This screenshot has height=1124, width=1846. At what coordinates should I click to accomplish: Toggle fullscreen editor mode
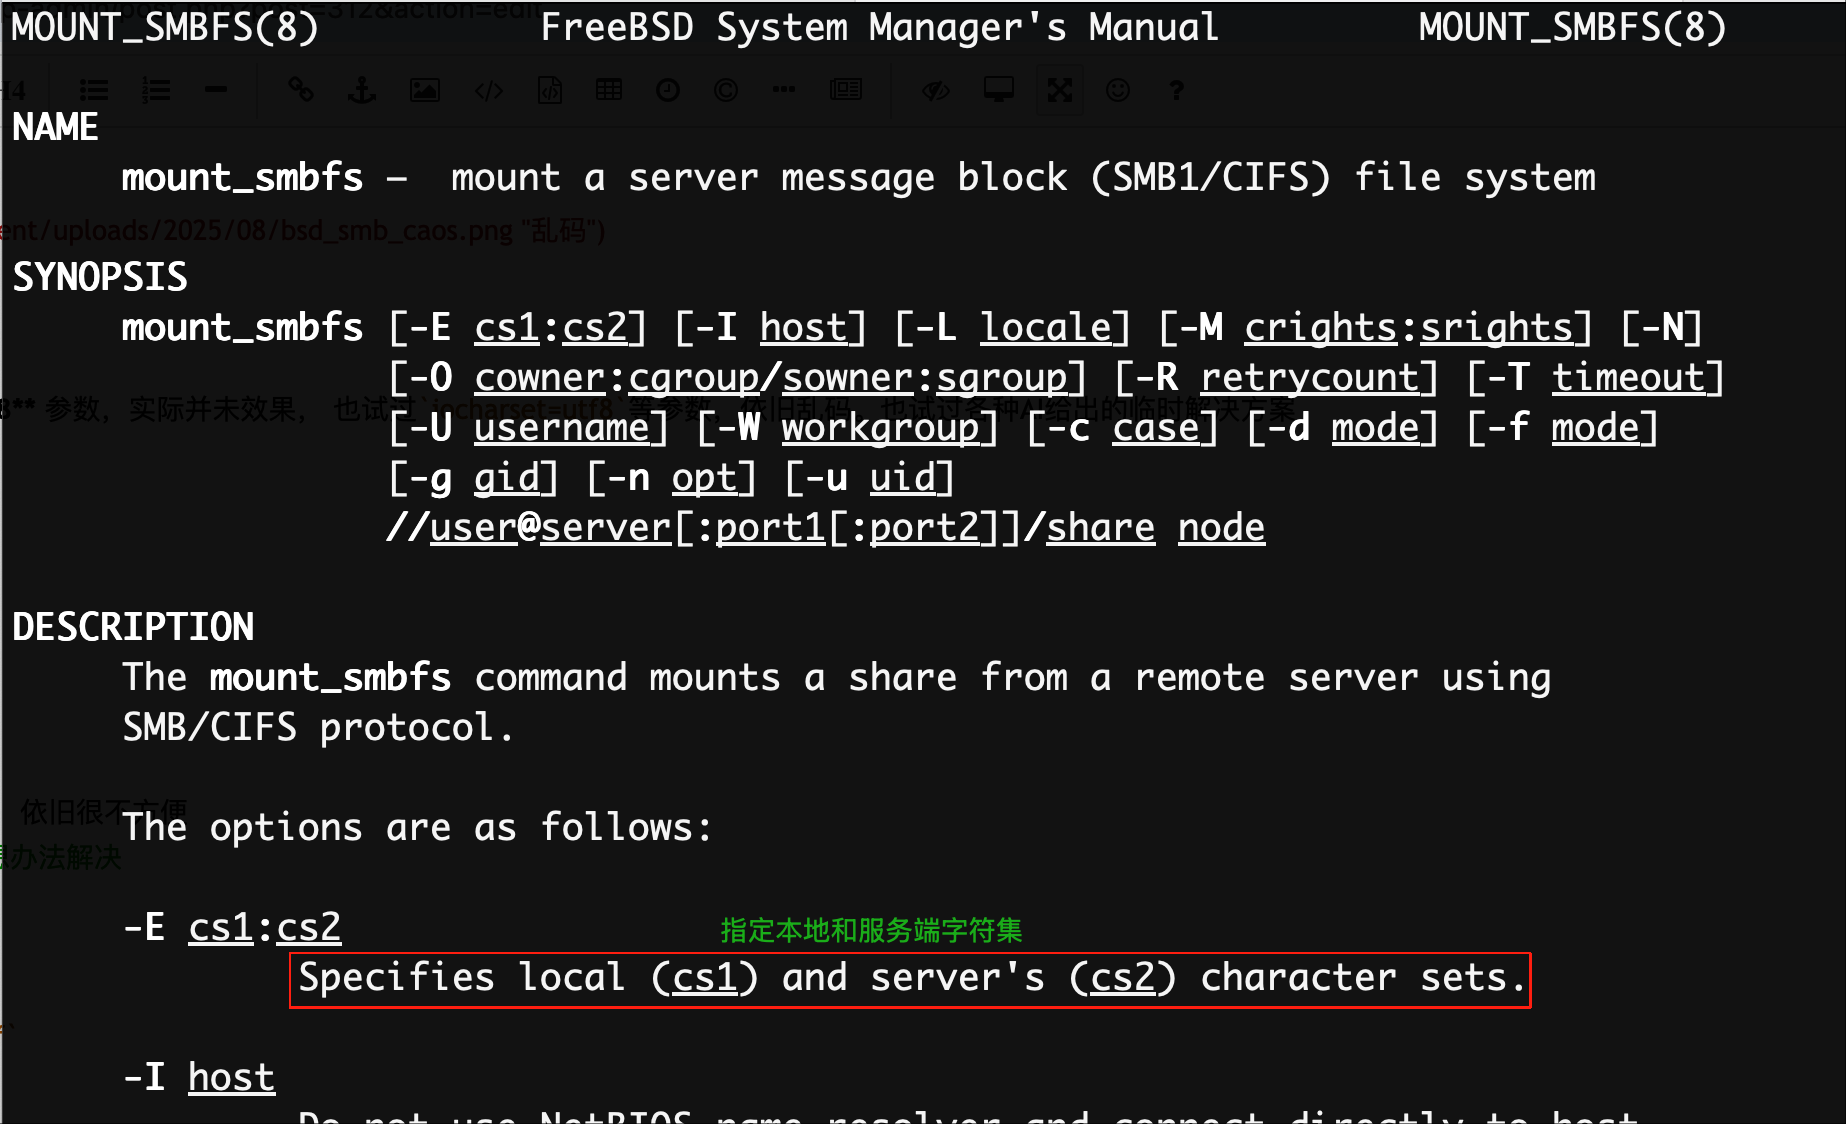[x=1060, y=91]
